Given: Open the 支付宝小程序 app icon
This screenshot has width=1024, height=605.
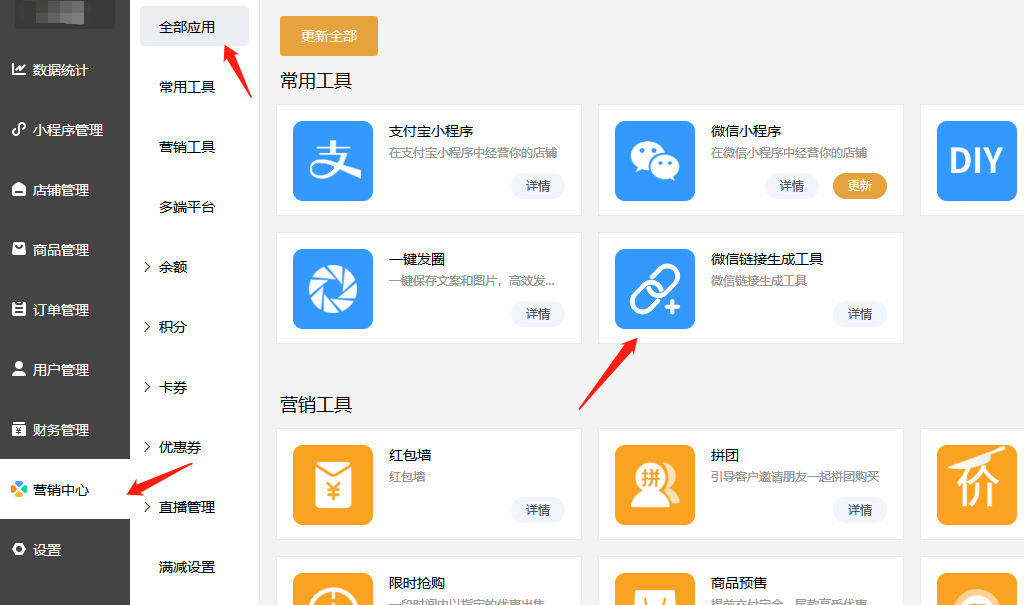Looking at the screenshot, I should coord(333,161).
